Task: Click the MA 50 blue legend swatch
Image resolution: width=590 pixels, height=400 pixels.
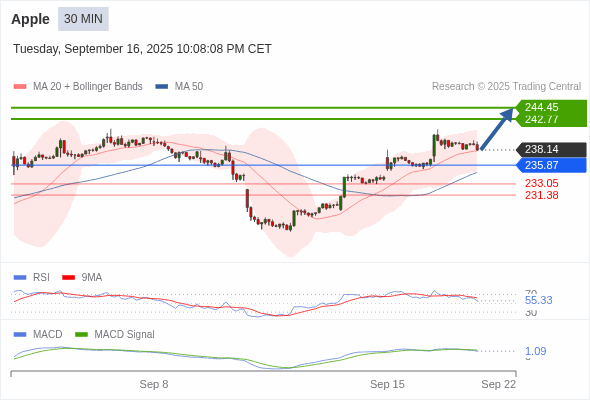Action: (162, 87)
